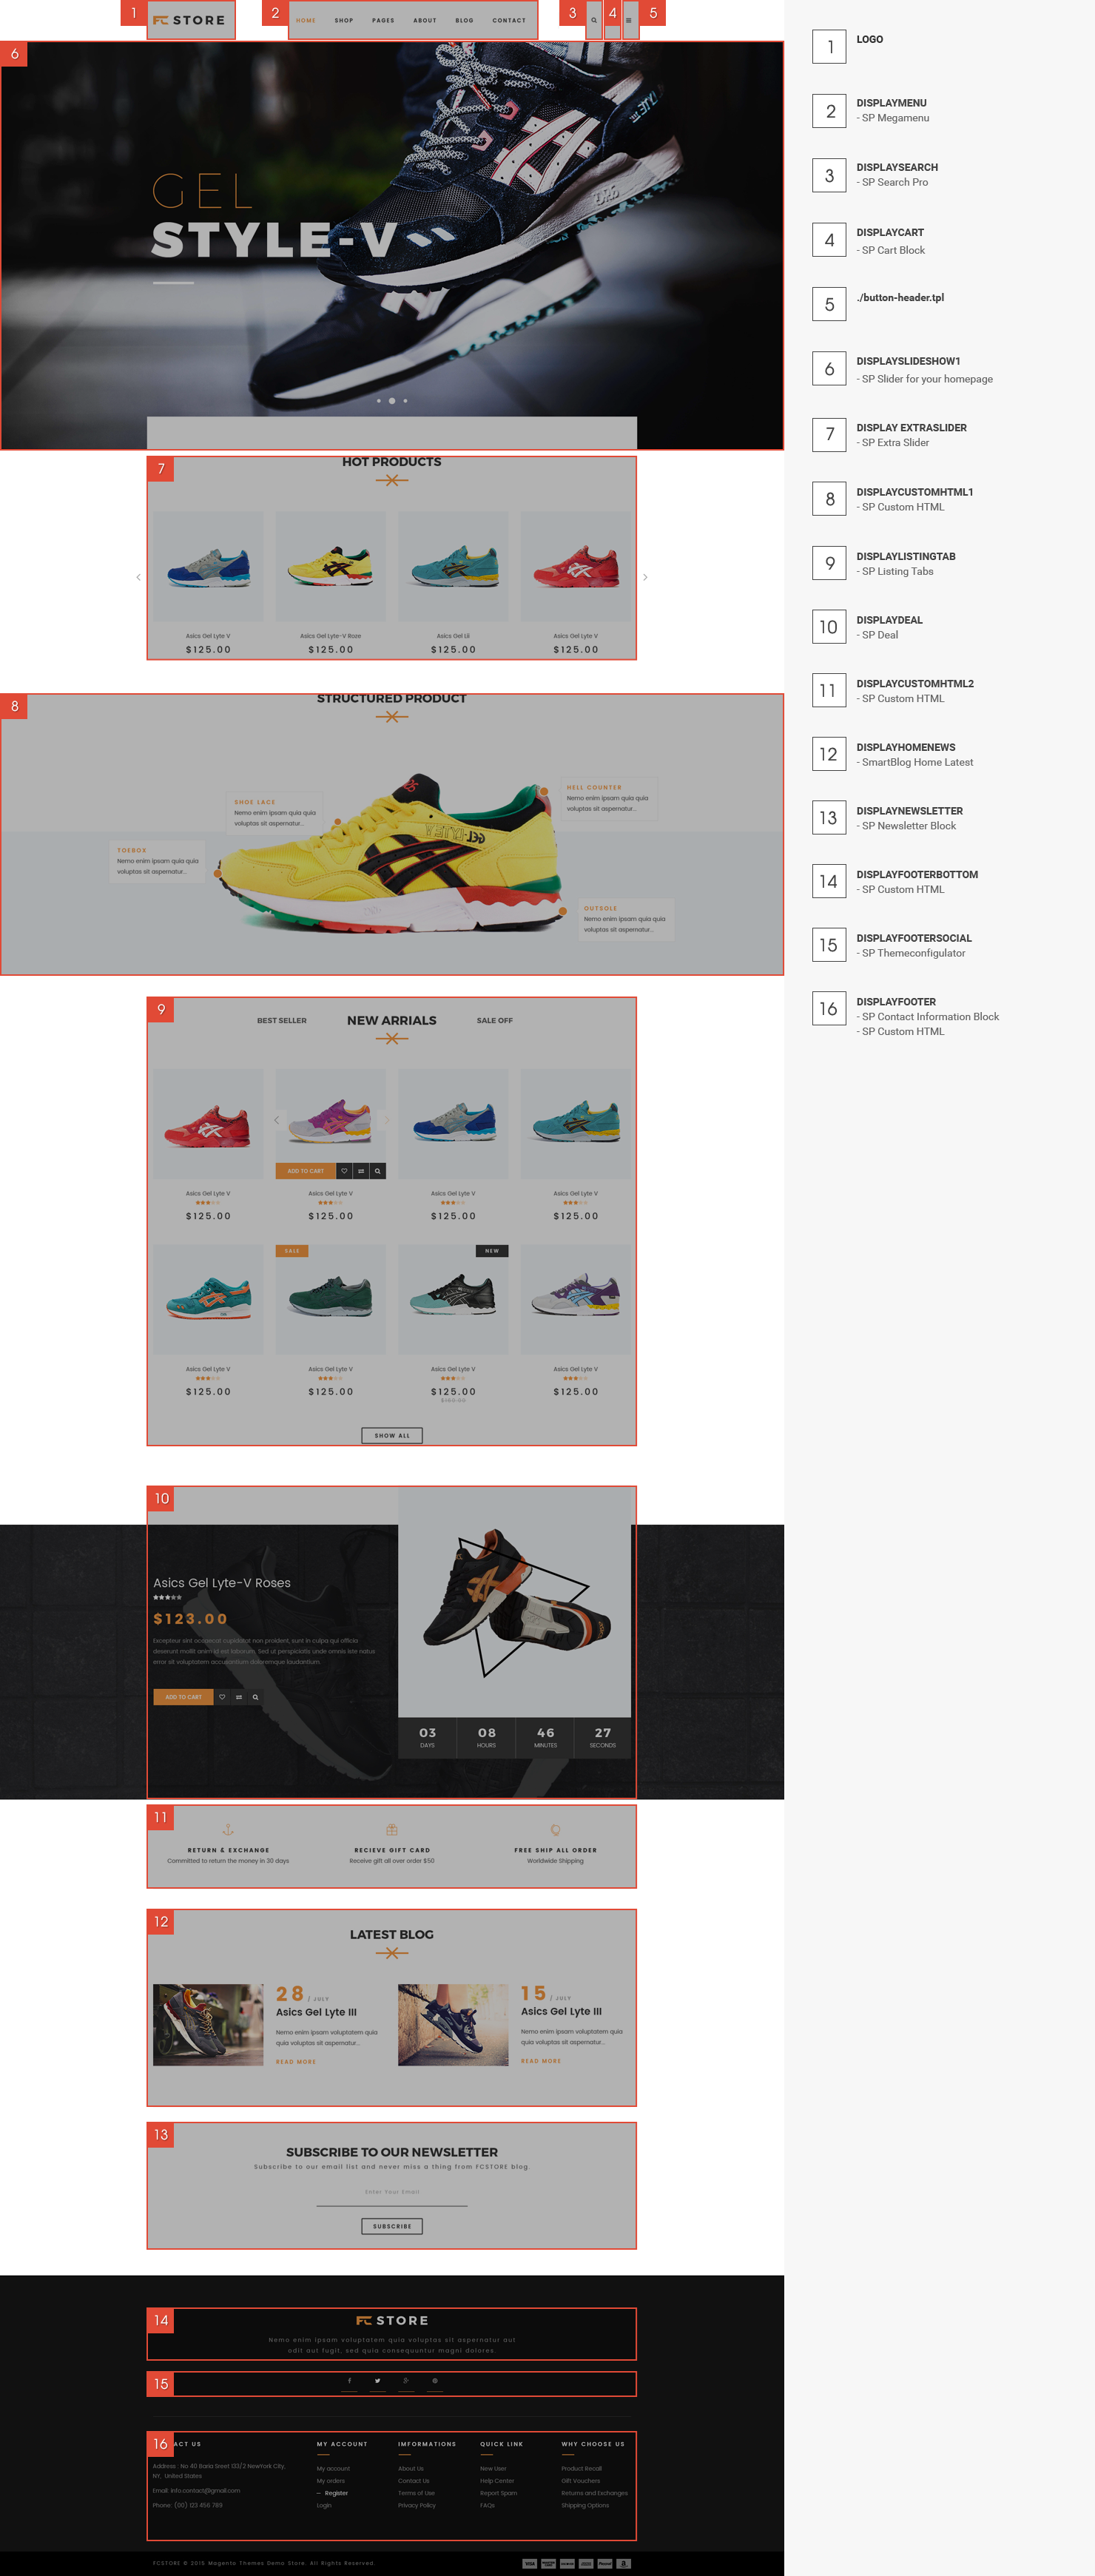Open Read More for the 15 July post

541,2061
